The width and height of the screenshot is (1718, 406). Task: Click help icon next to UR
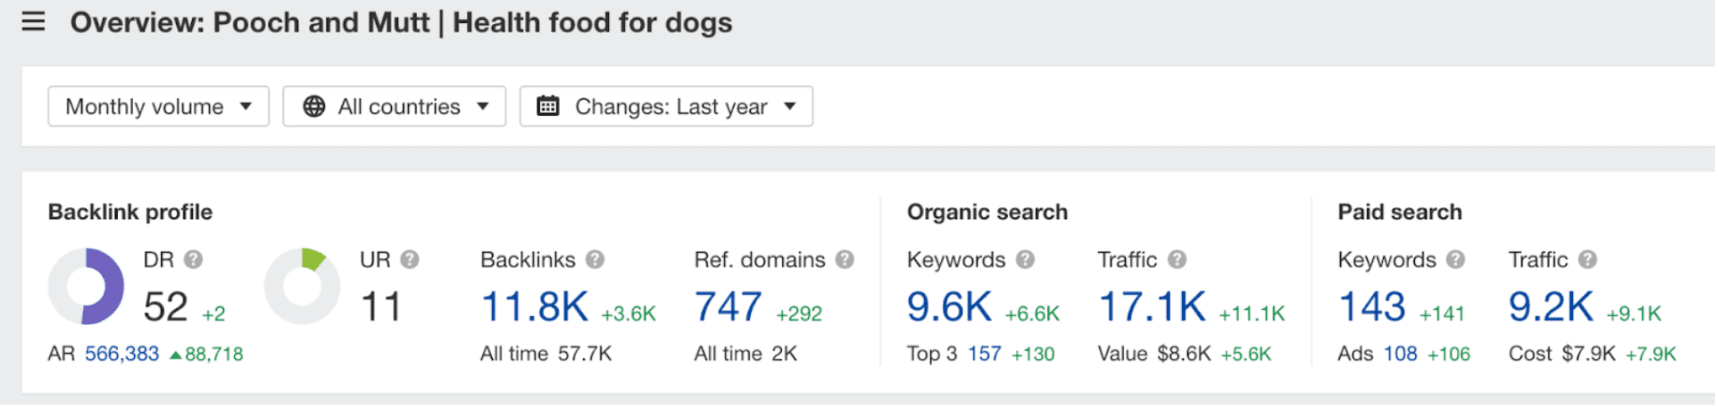tap(410, 260)
